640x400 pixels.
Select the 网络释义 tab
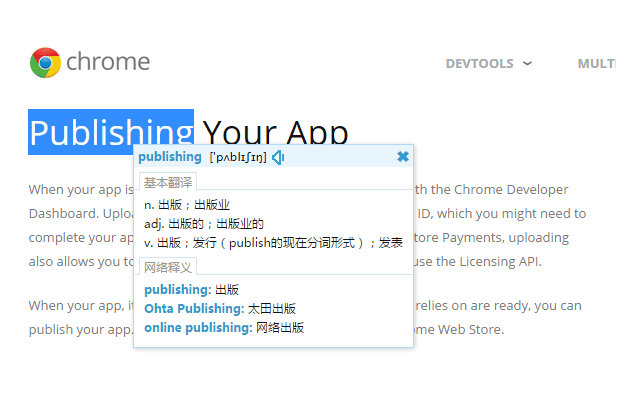click(x=168, y=267)
